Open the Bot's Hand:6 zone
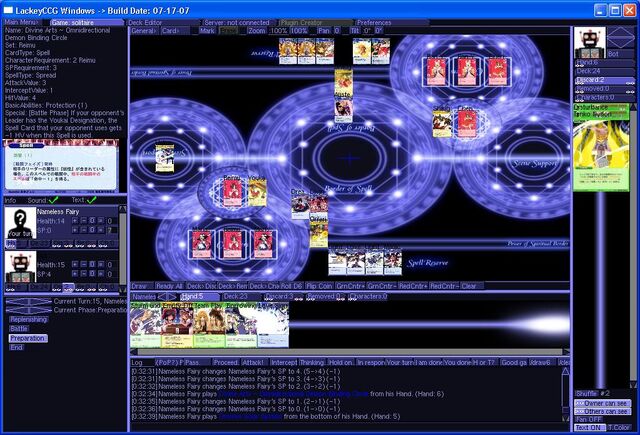The width and height of the screenshot is (640, 435). (x=604, y=62)
